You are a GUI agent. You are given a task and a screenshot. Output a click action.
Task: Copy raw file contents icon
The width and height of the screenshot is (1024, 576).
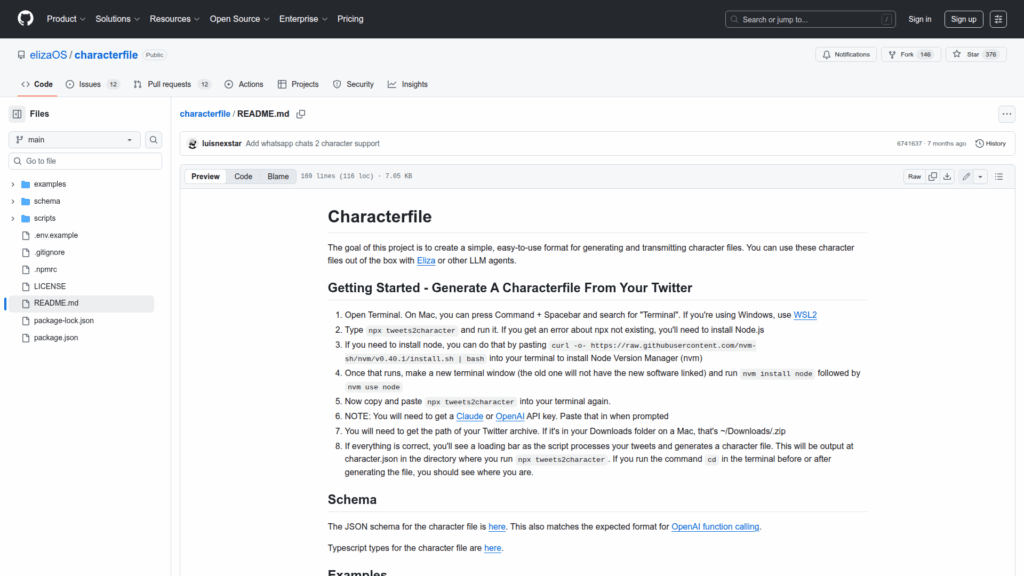[x=932, y=177]
